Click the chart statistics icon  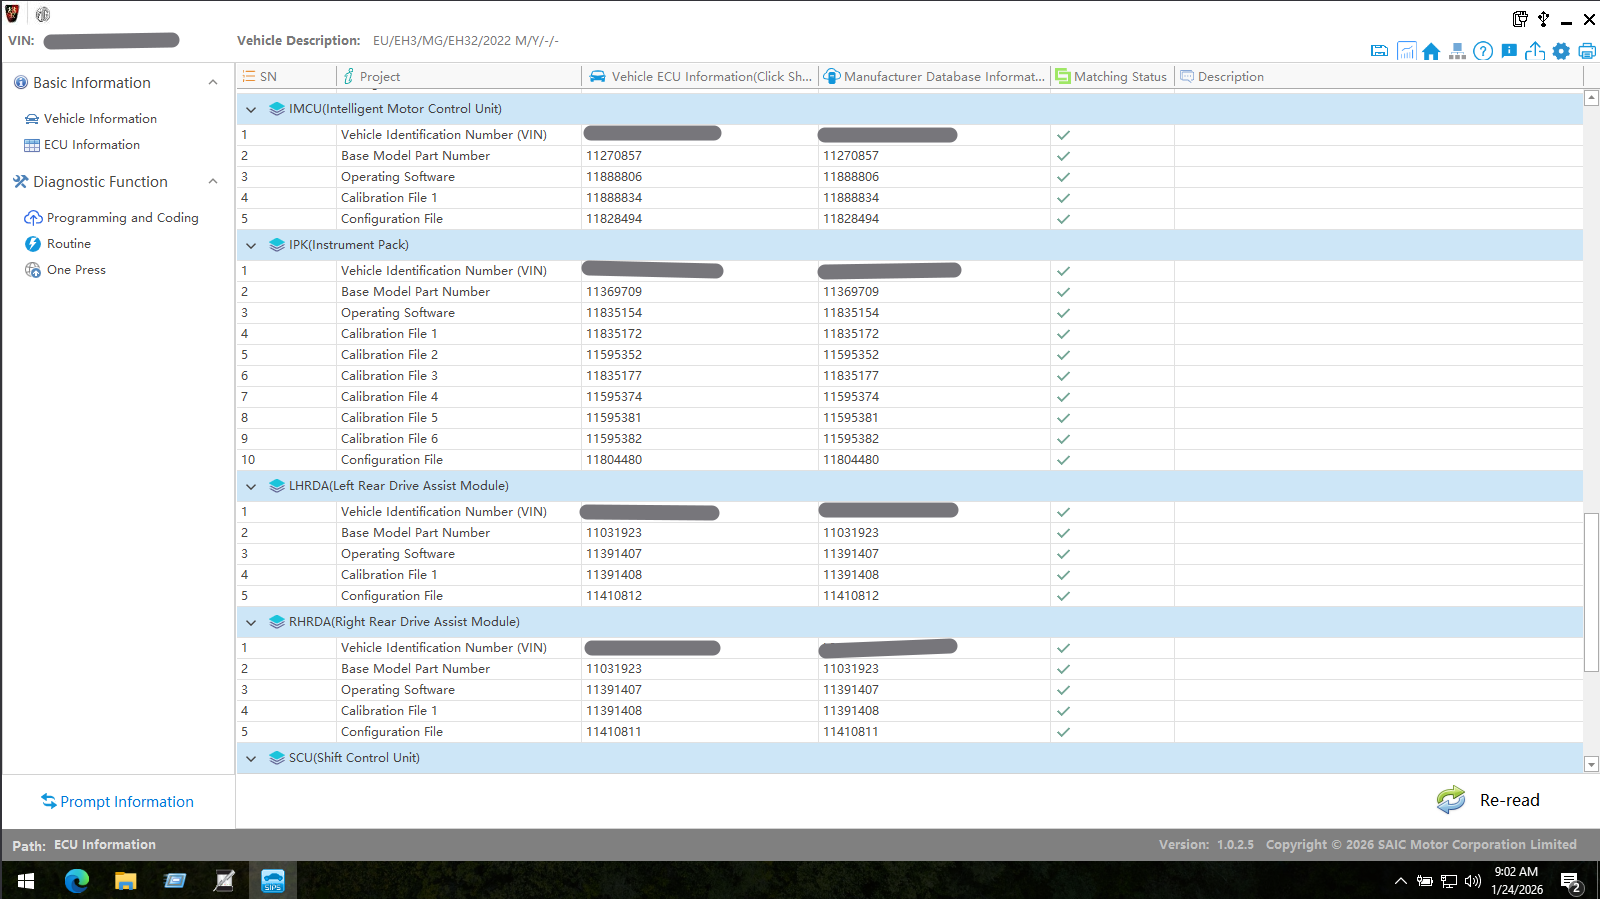[x=1406, y=51]
